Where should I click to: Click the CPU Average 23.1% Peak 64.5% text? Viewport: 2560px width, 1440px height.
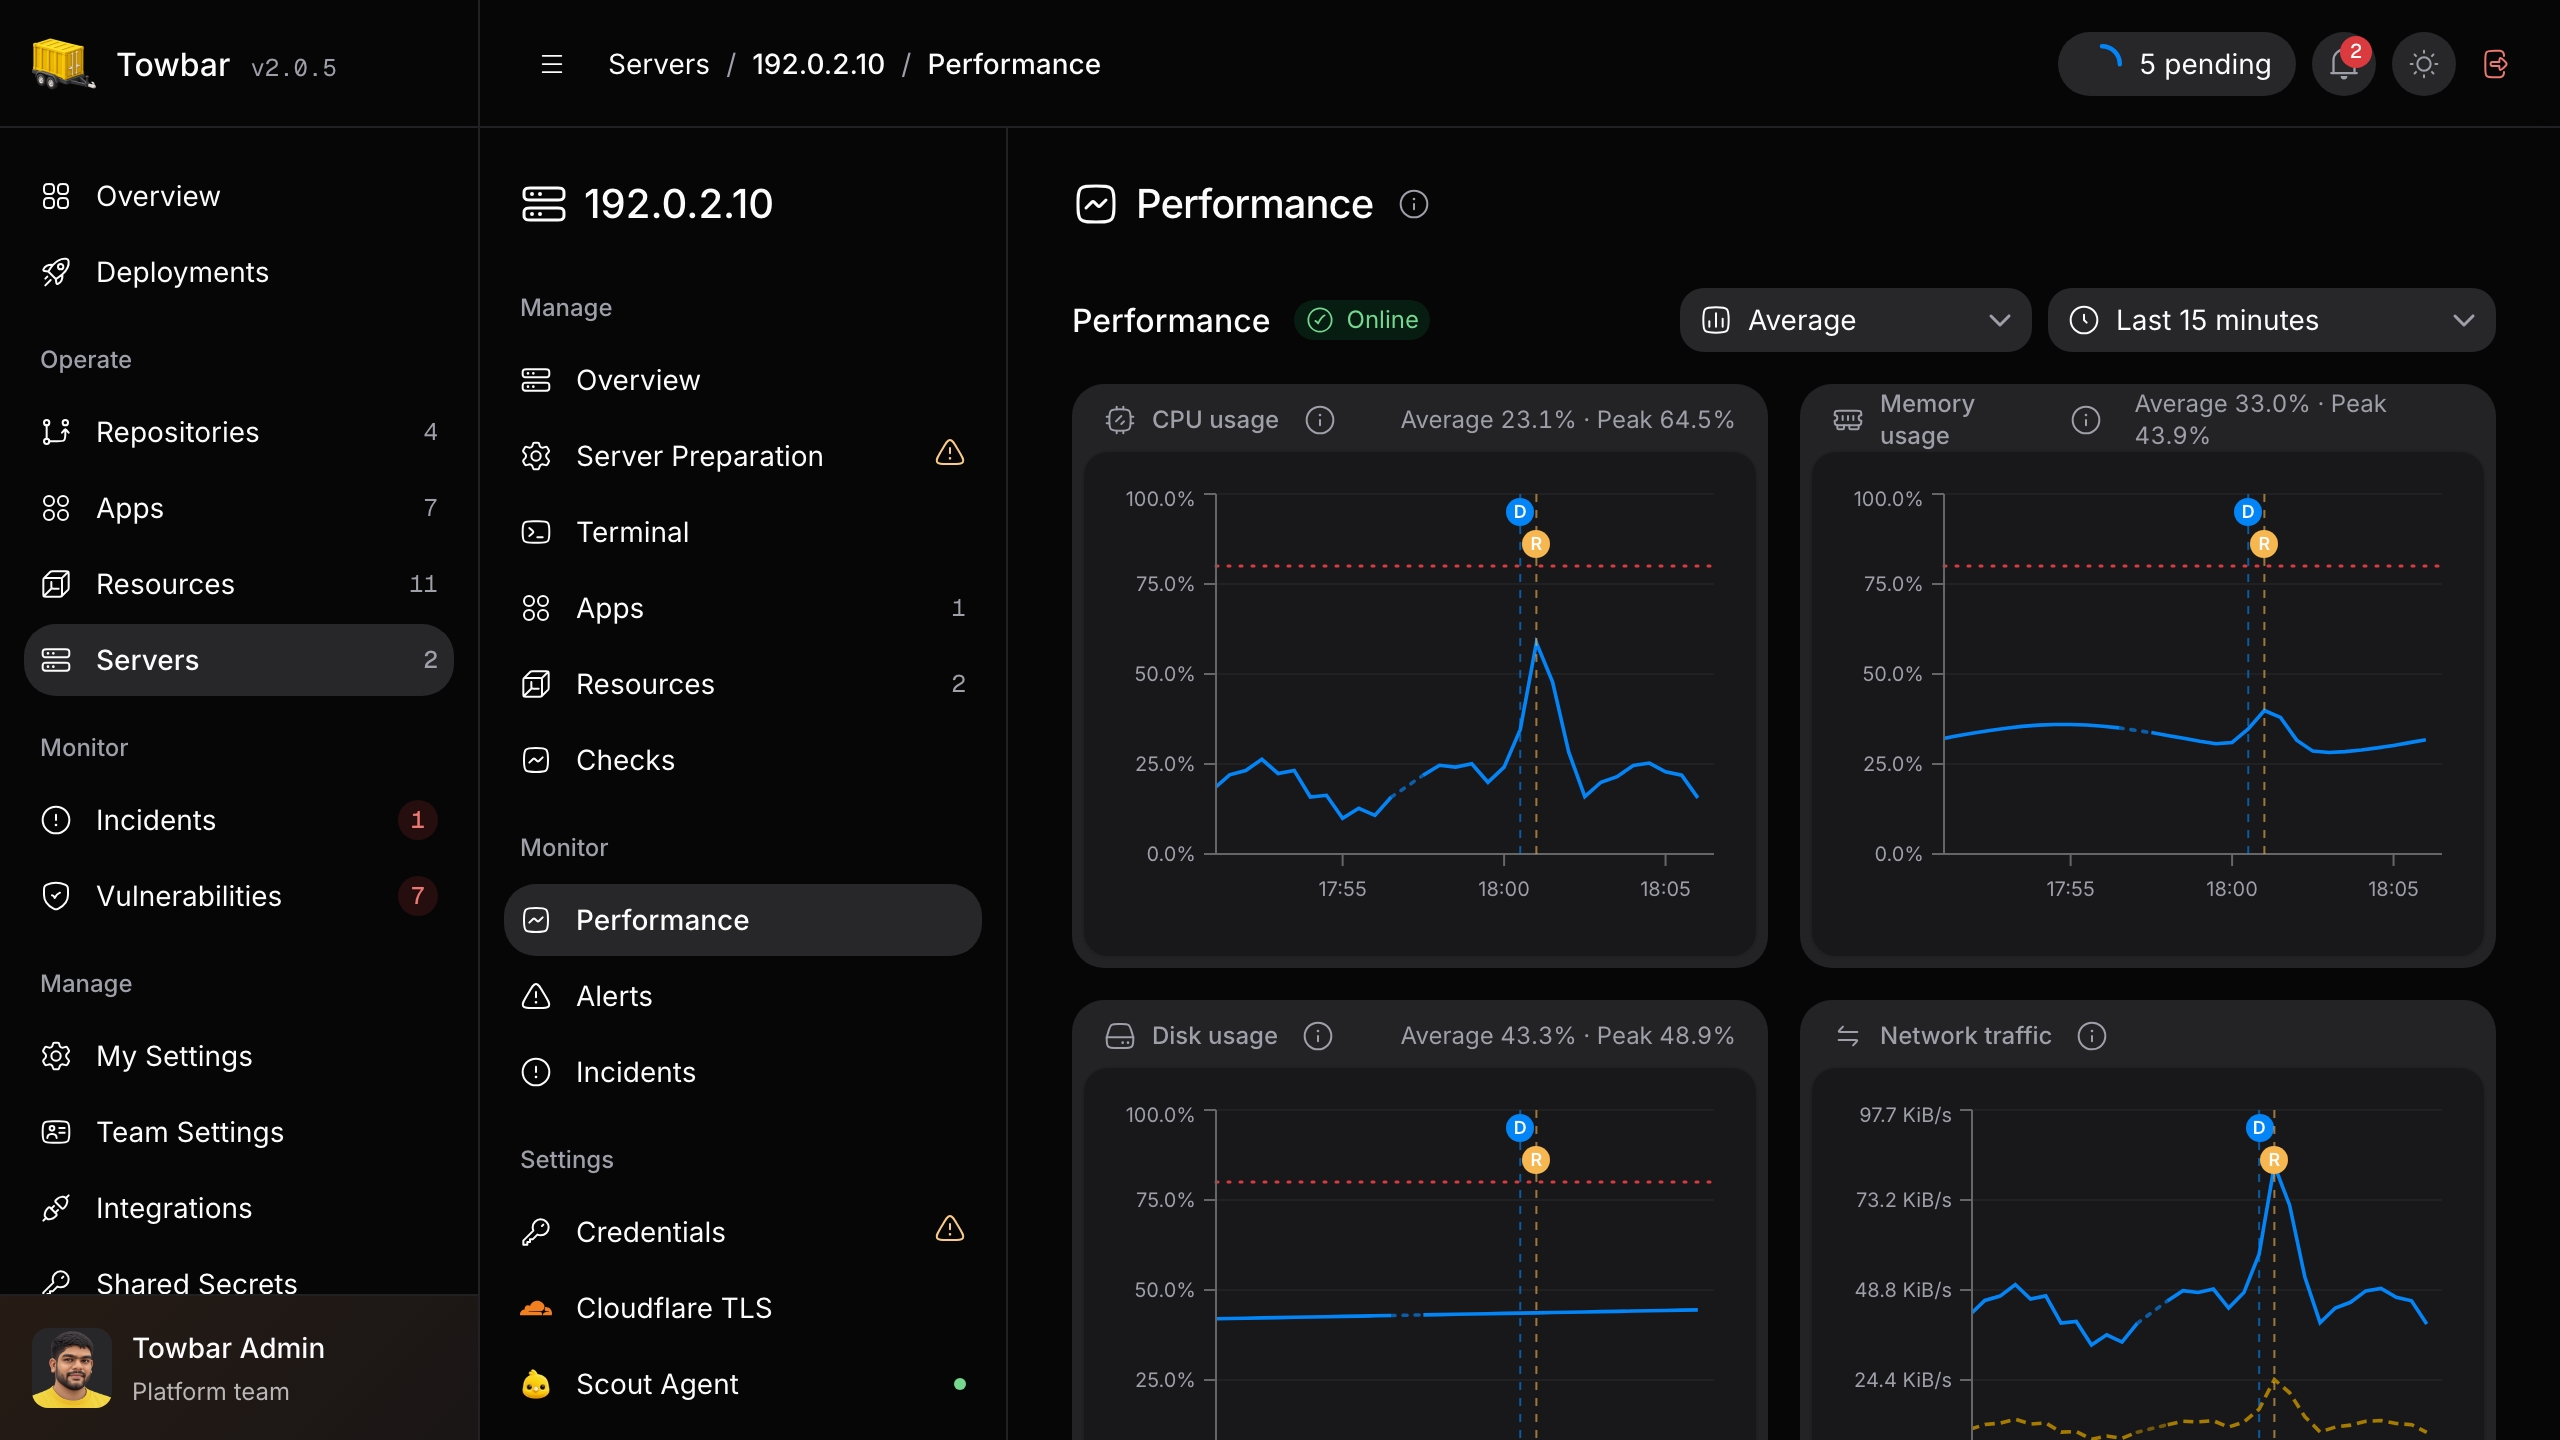1567,420
